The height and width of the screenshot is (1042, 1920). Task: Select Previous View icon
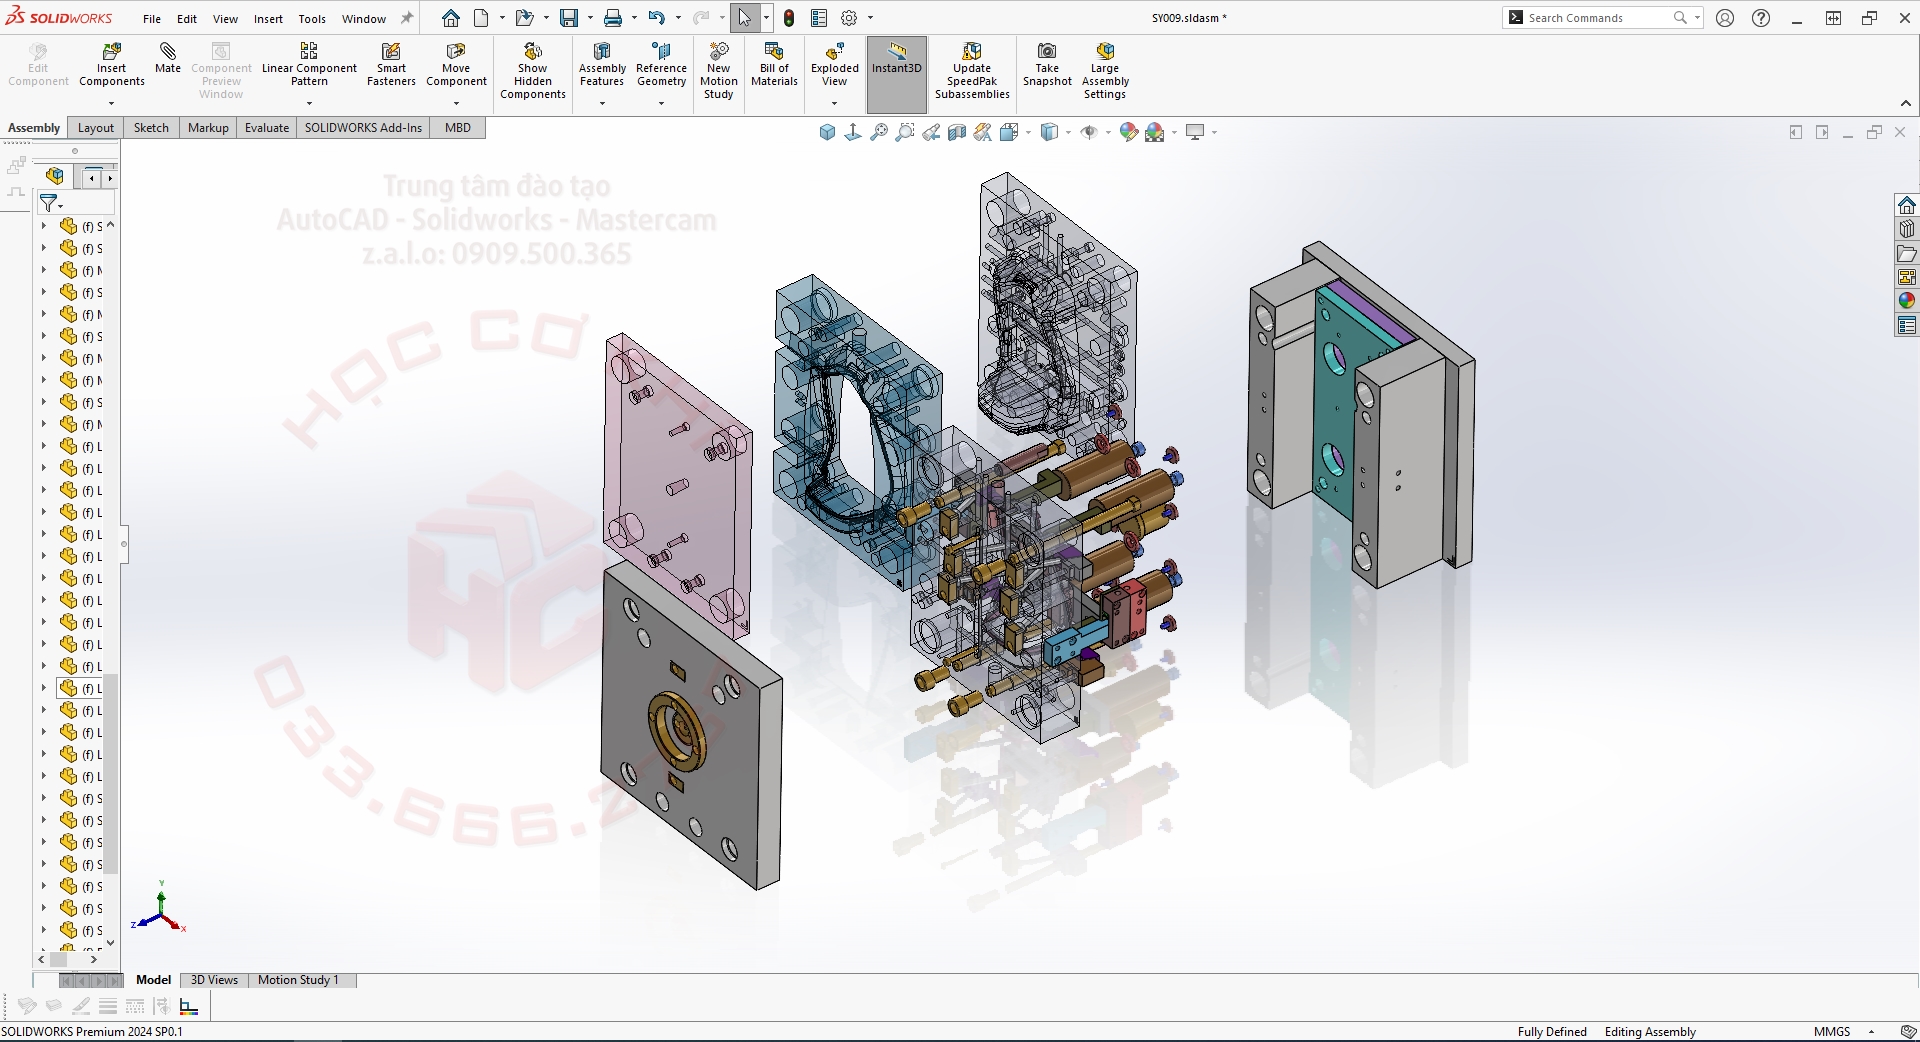pos(931,132)
